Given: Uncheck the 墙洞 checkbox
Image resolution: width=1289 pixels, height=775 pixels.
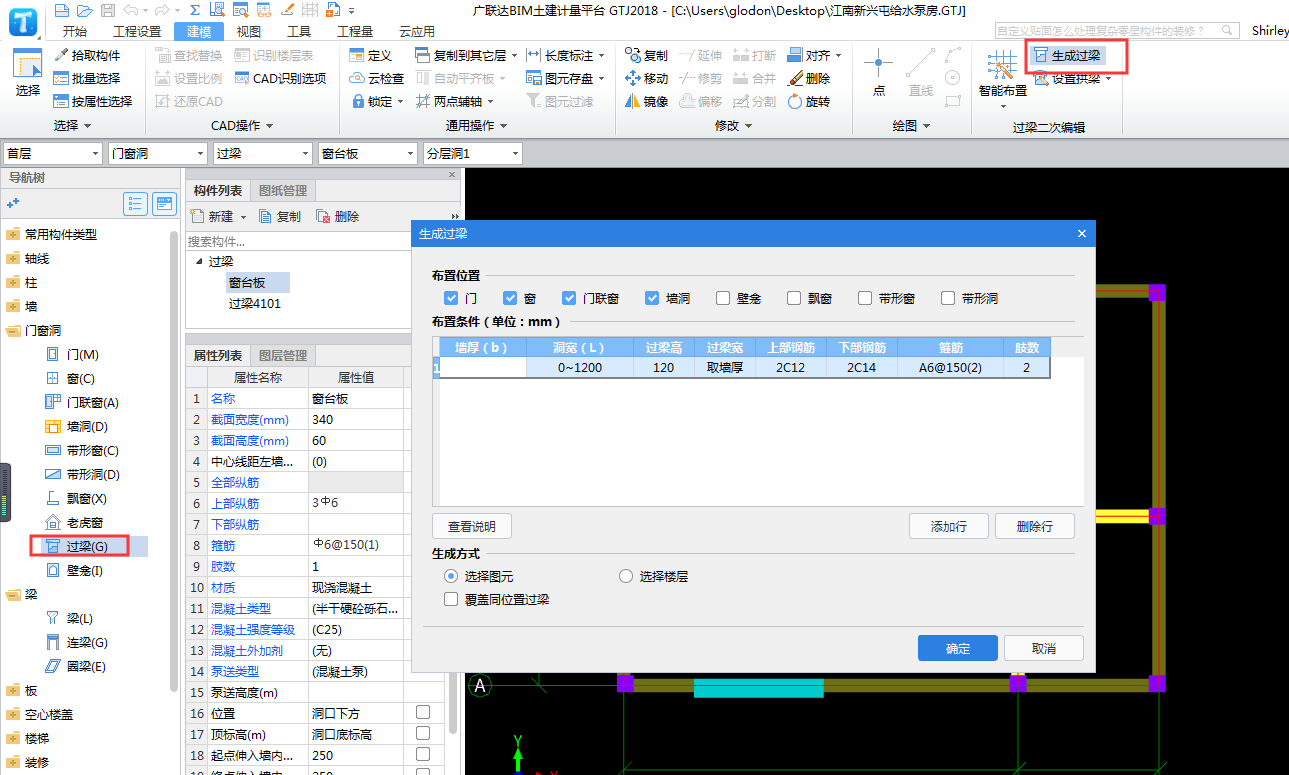Looking at the screenshot, I should point(653,298).
